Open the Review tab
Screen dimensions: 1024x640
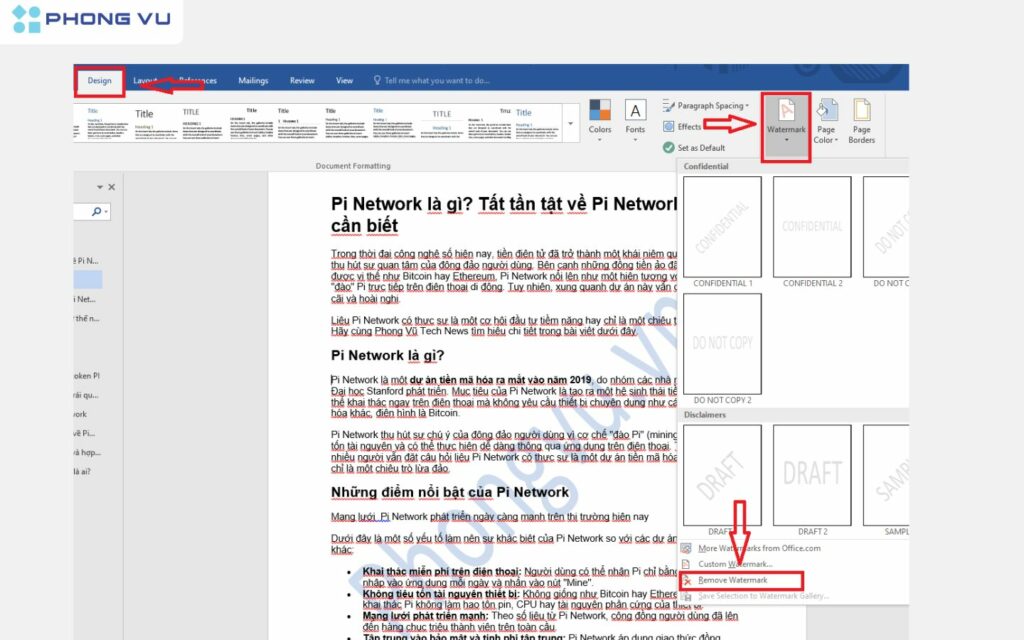302,81
